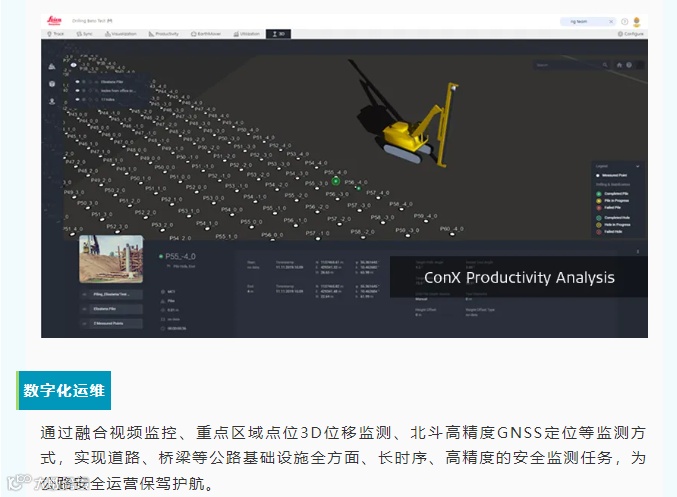Click the Hole in Progress legend swatch

(x=598, y=225)
